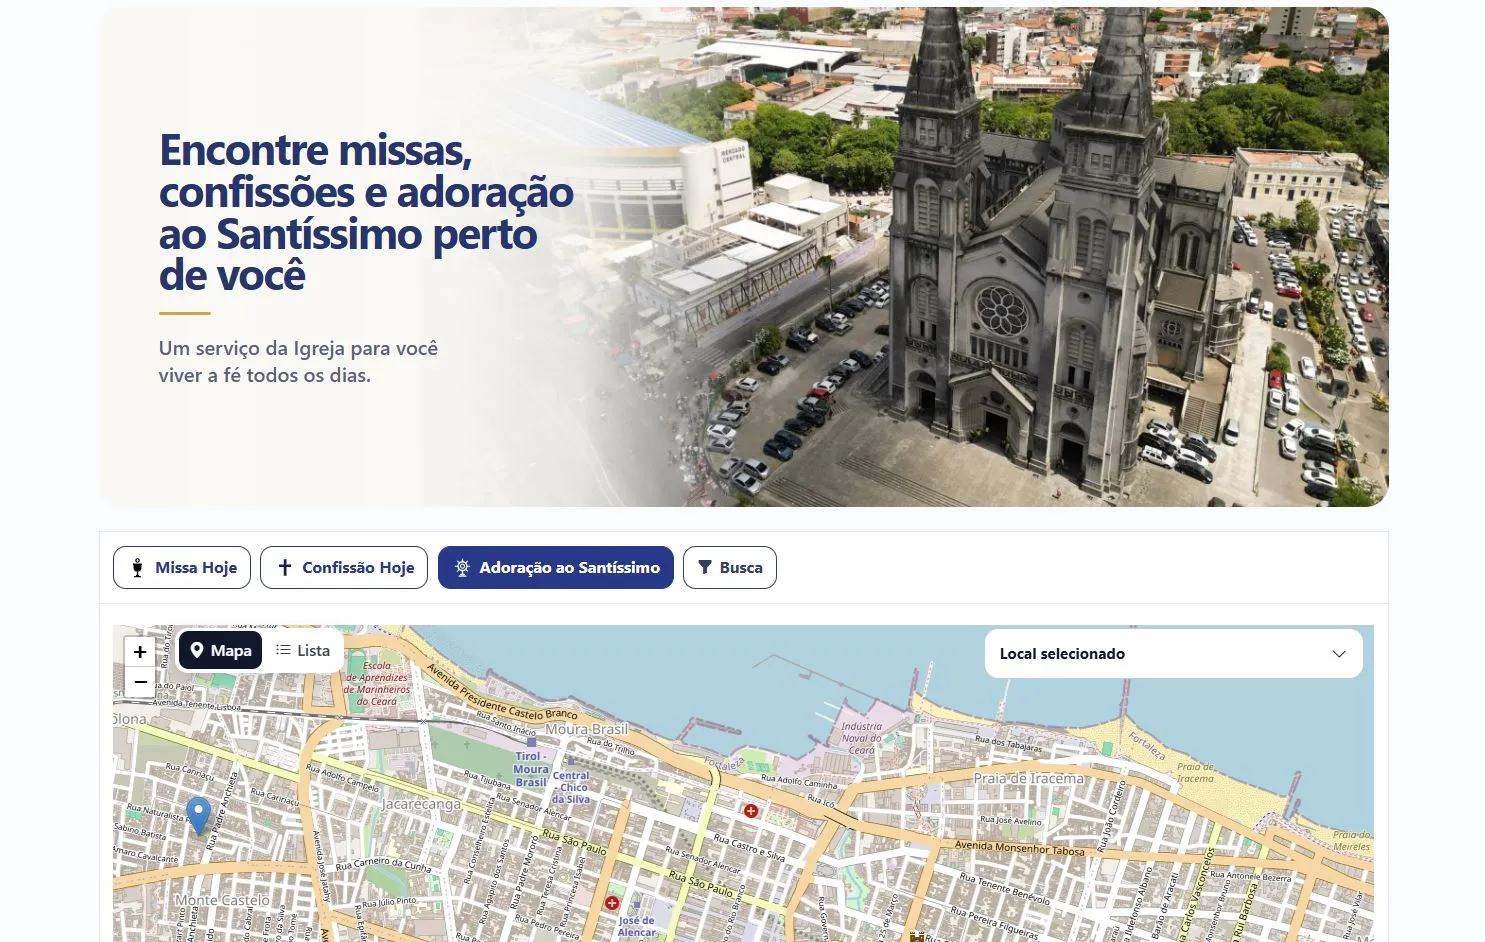Select Adoração ao Santíssimo filter
Screen dimensions: 1485x942
pos(556,567)
